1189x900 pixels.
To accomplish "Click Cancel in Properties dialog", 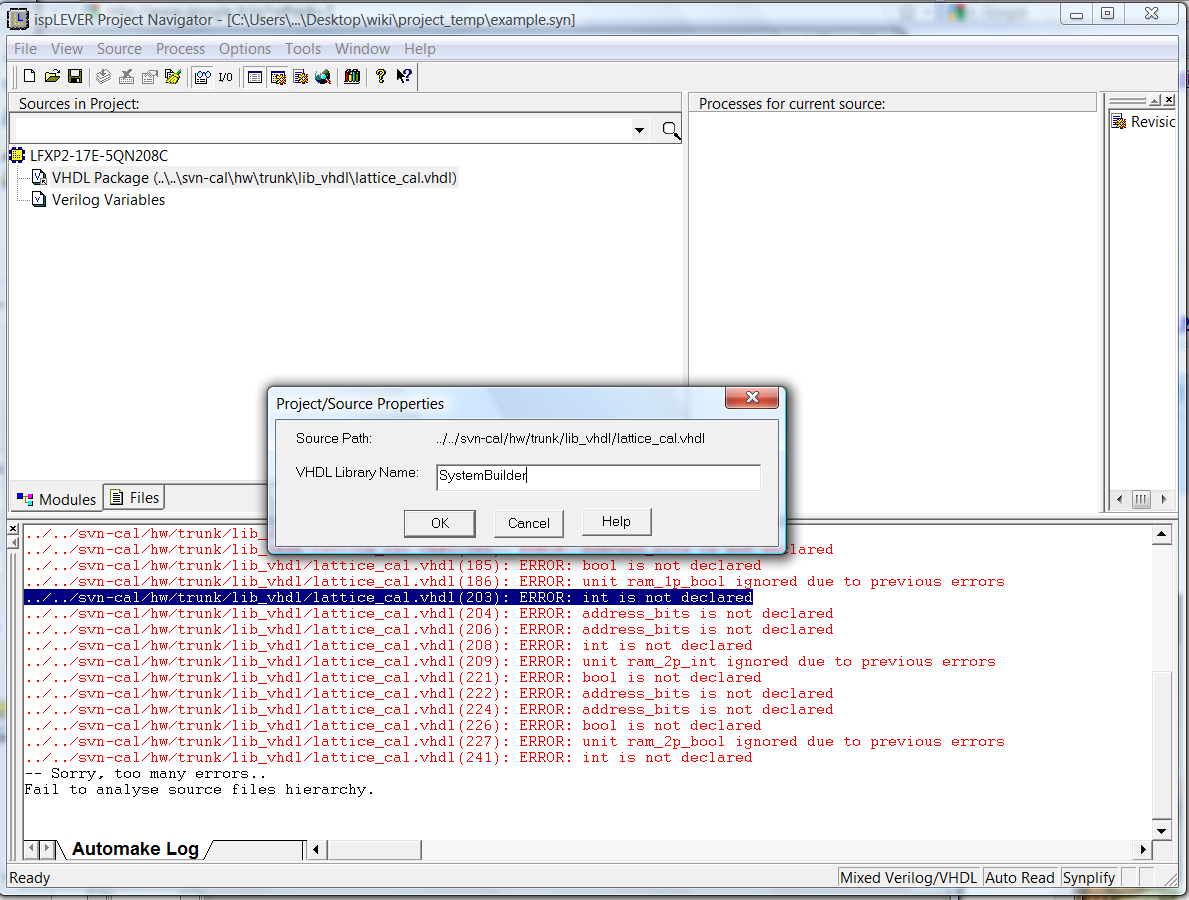I will tap(529, 523).
